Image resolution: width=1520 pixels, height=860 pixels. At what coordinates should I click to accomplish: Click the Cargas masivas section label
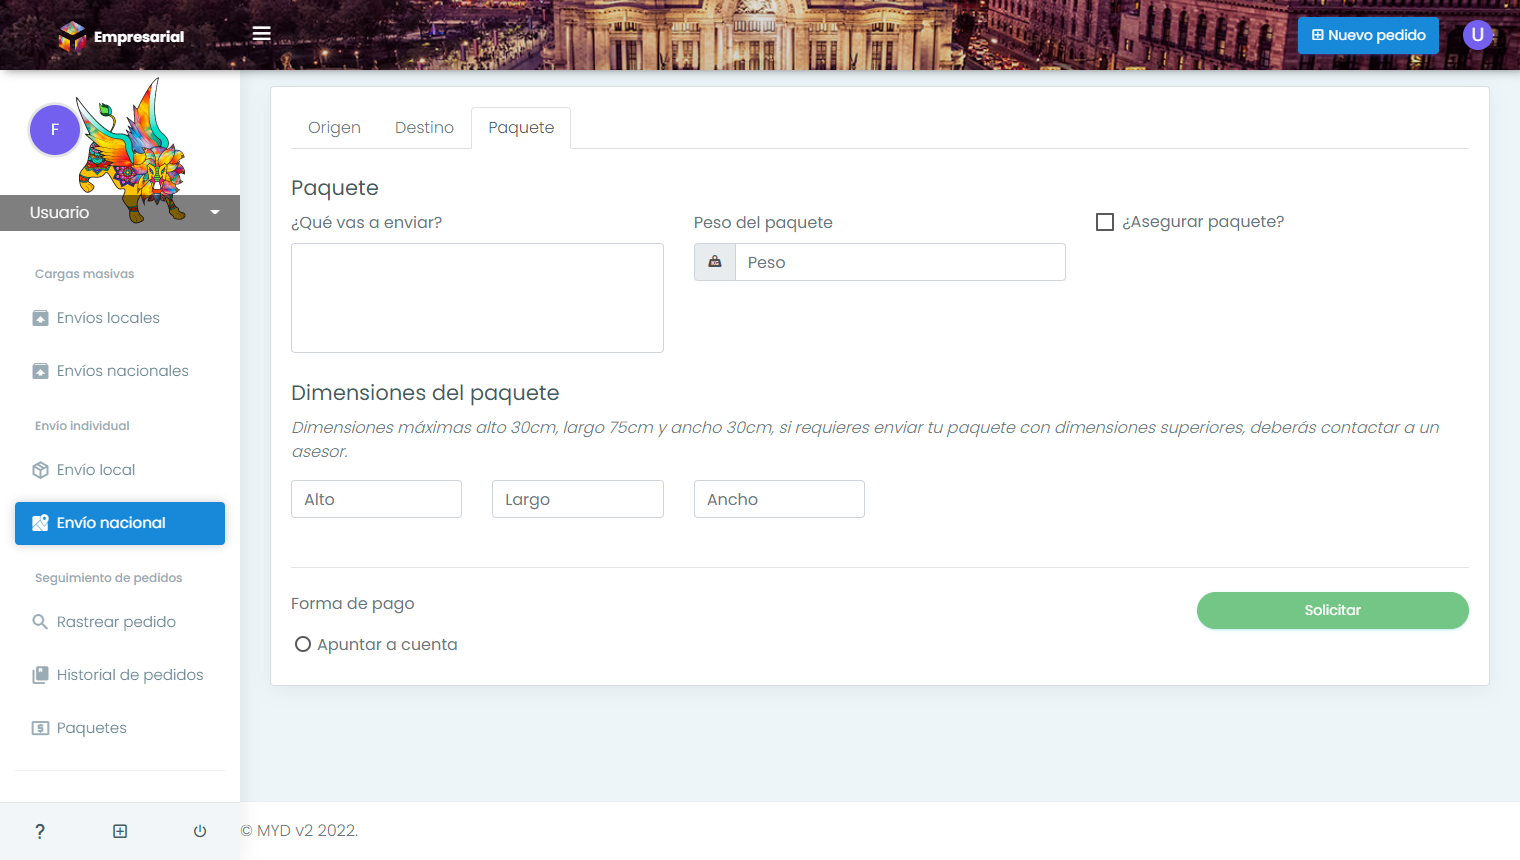point(84,274)
